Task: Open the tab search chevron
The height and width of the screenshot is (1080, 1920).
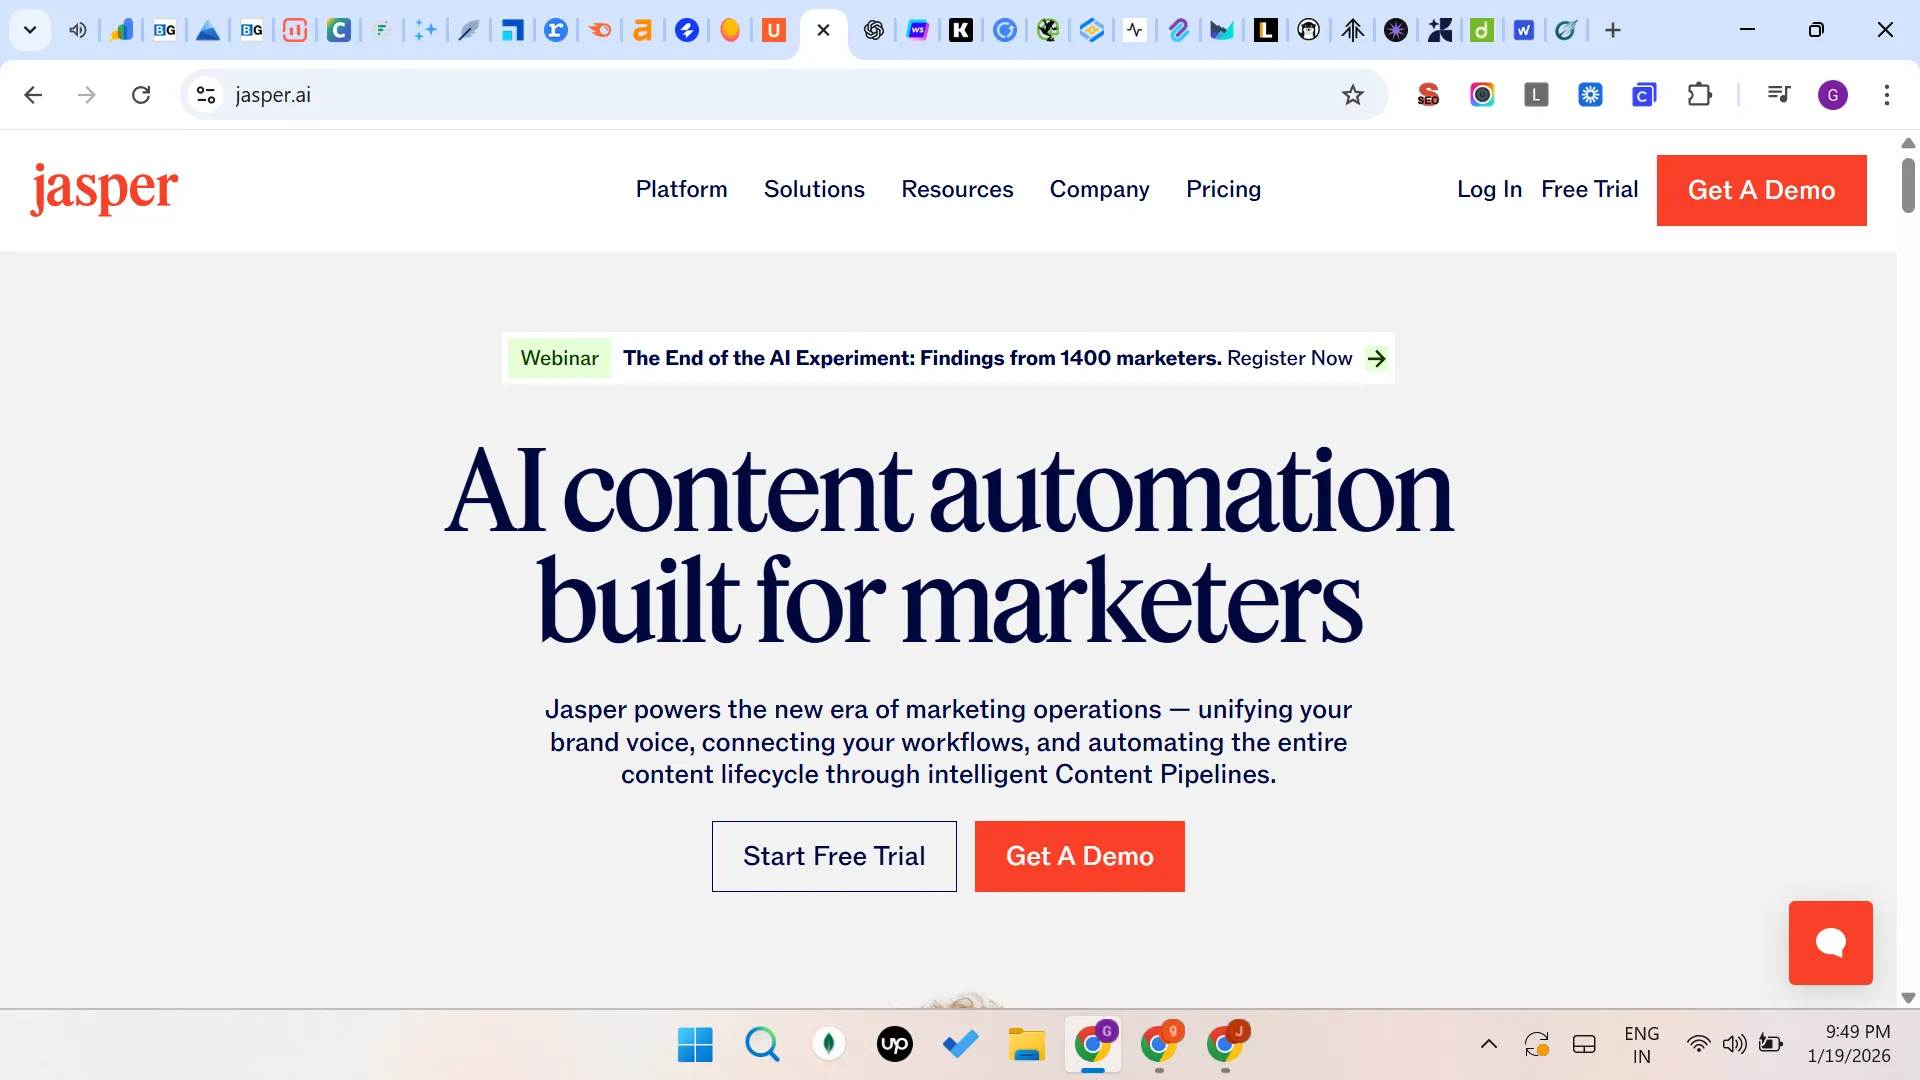Action: coord(29,30)
